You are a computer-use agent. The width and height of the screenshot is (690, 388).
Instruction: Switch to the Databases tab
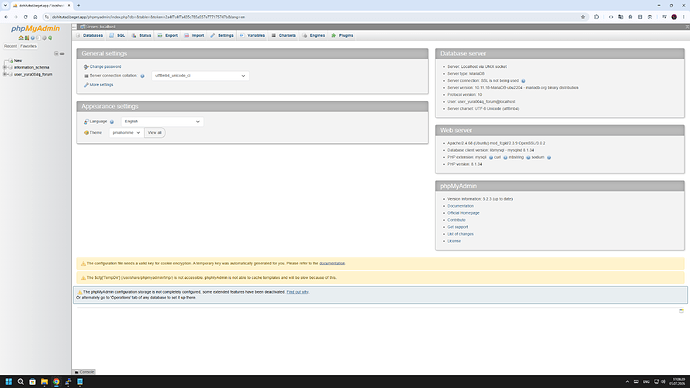[x=90, y=35]
